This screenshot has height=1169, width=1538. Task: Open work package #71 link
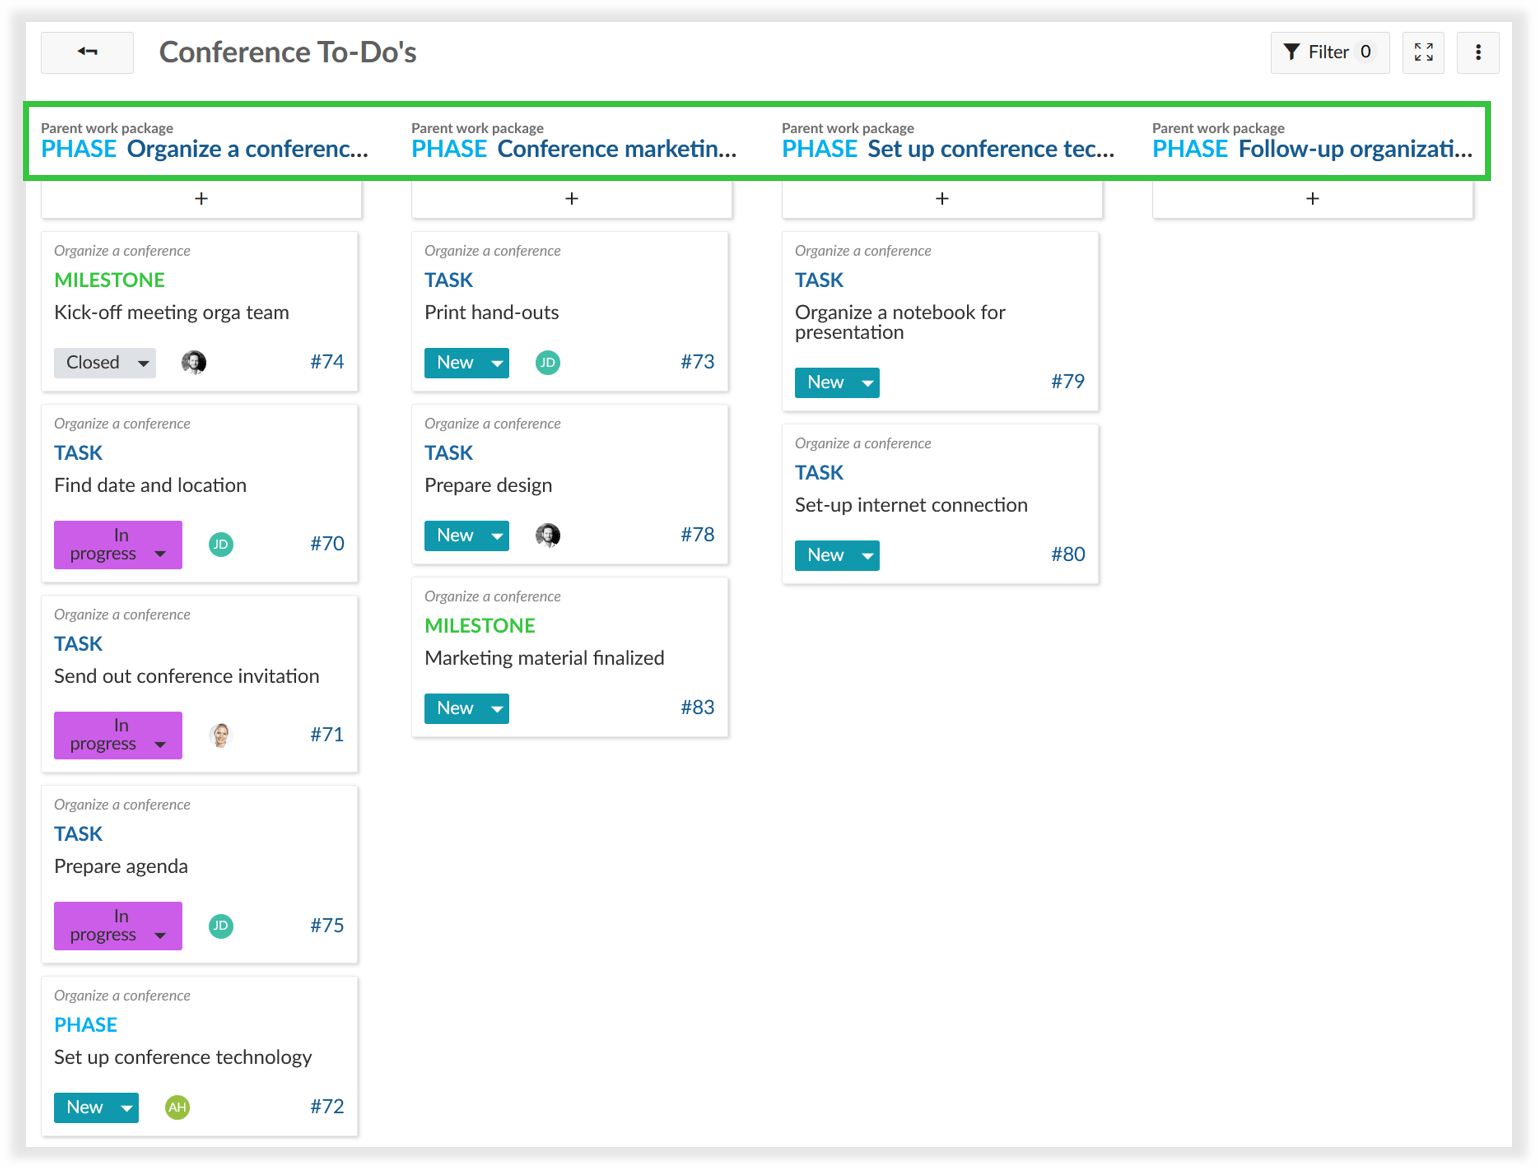click(326, 734)
